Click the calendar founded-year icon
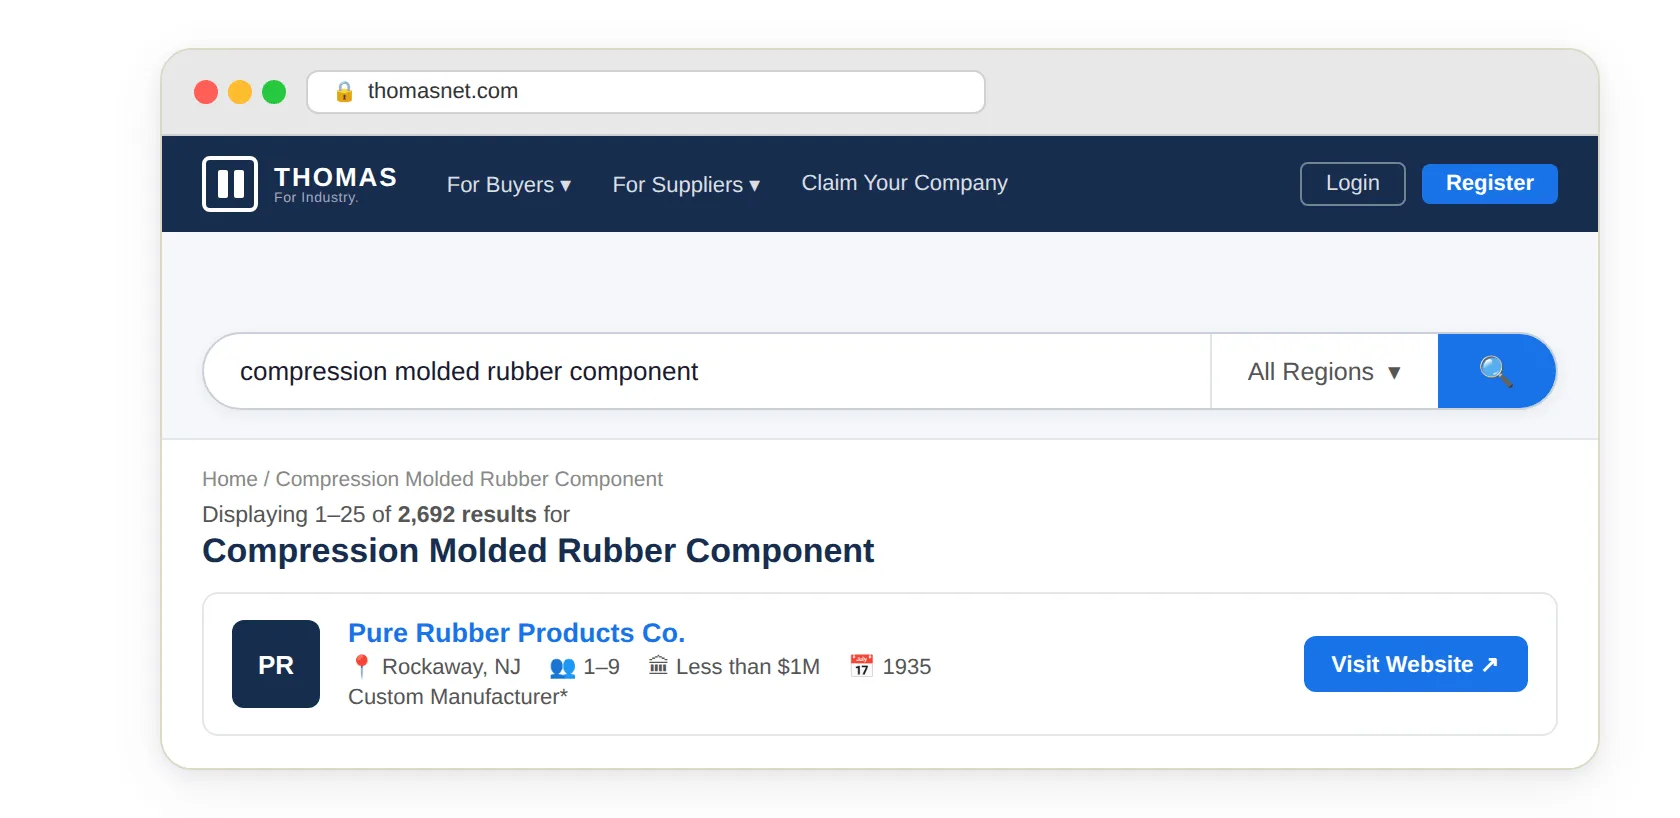The width and height of the screenshot is (1680, 818). tap(861, 666)
